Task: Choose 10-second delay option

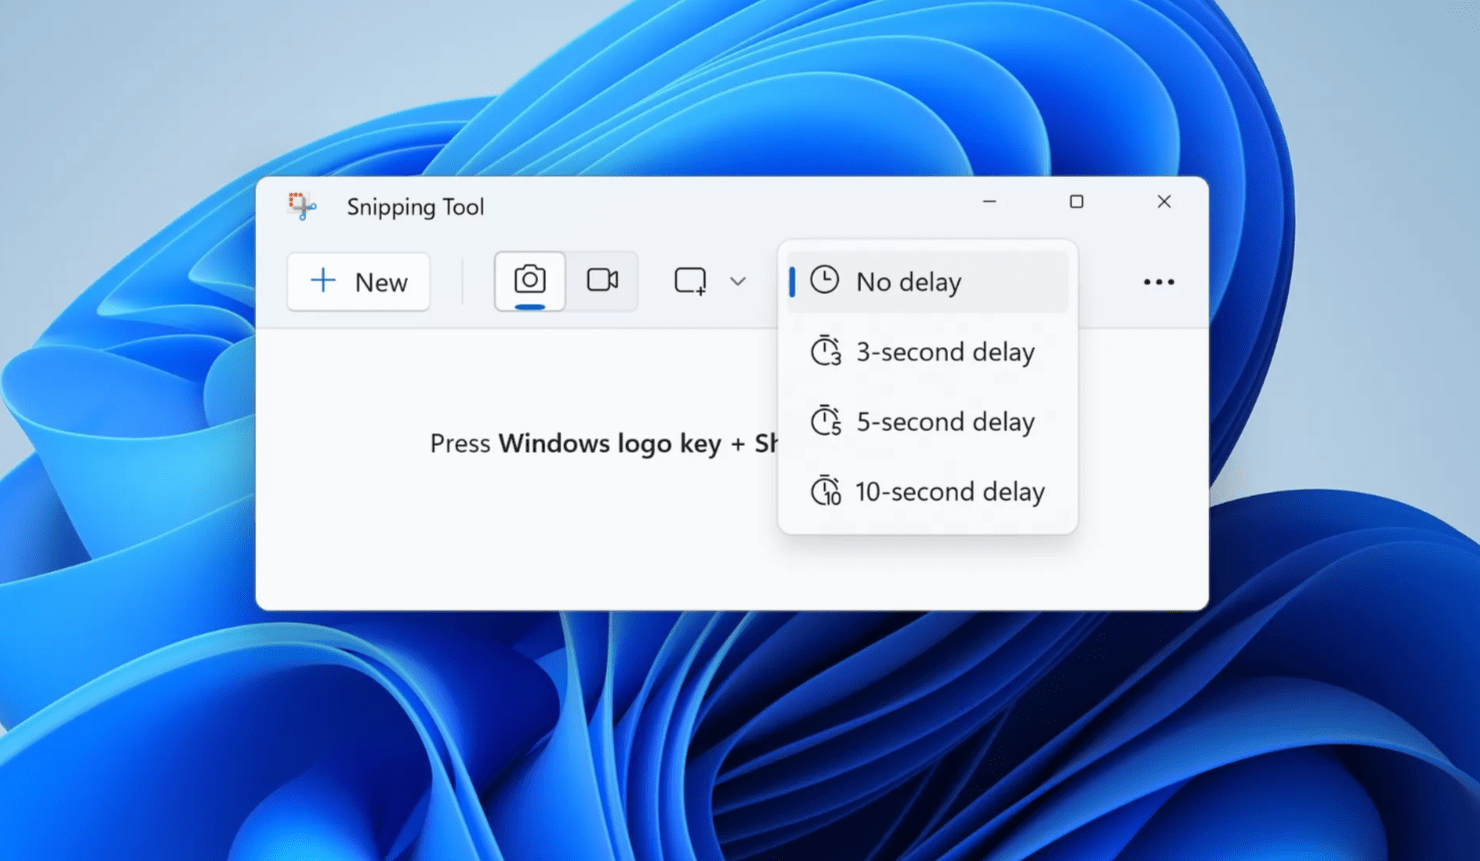Action: (928, 492)
